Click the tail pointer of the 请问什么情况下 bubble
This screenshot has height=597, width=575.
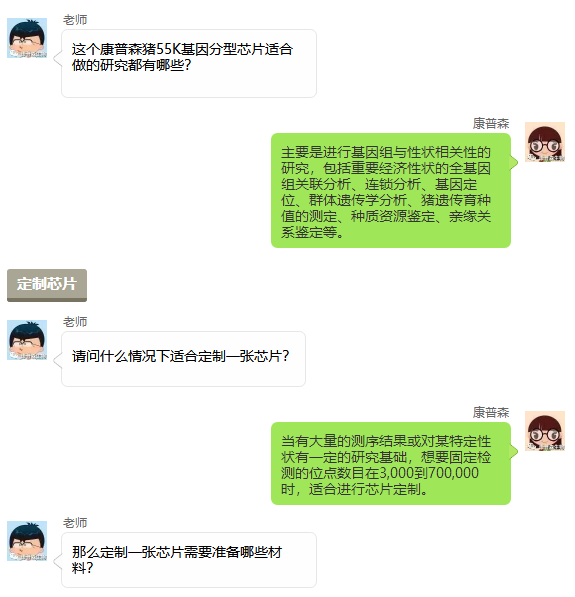coord(58,361)
